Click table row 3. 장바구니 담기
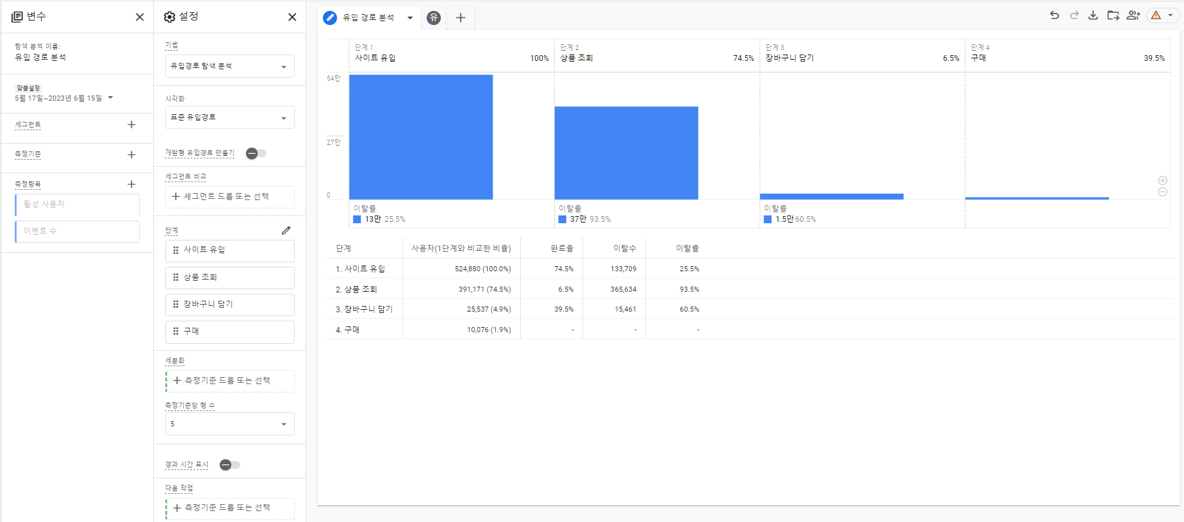 [x=749, y=309]
